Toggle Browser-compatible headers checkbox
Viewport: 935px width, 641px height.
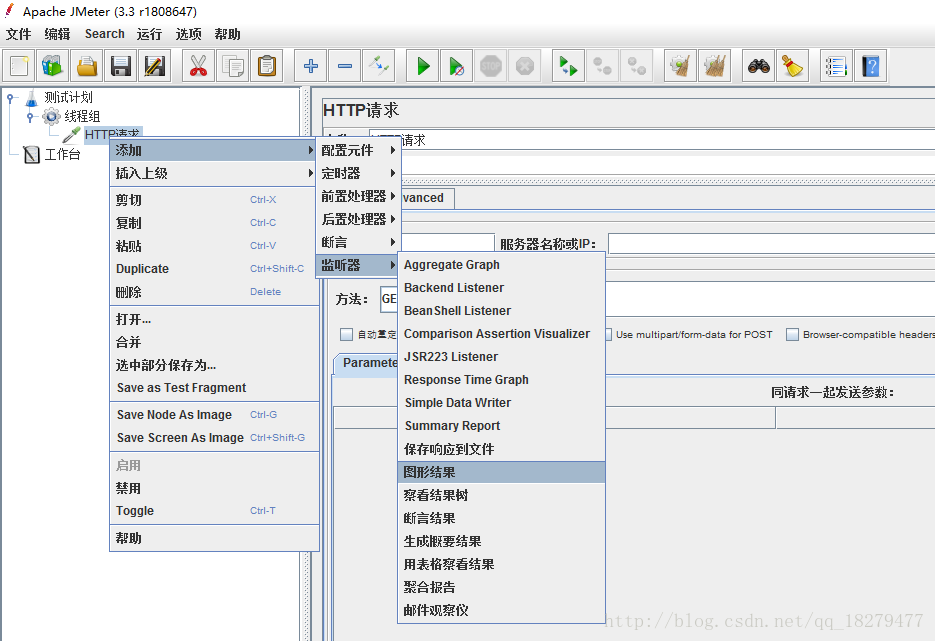pos(792,335)
